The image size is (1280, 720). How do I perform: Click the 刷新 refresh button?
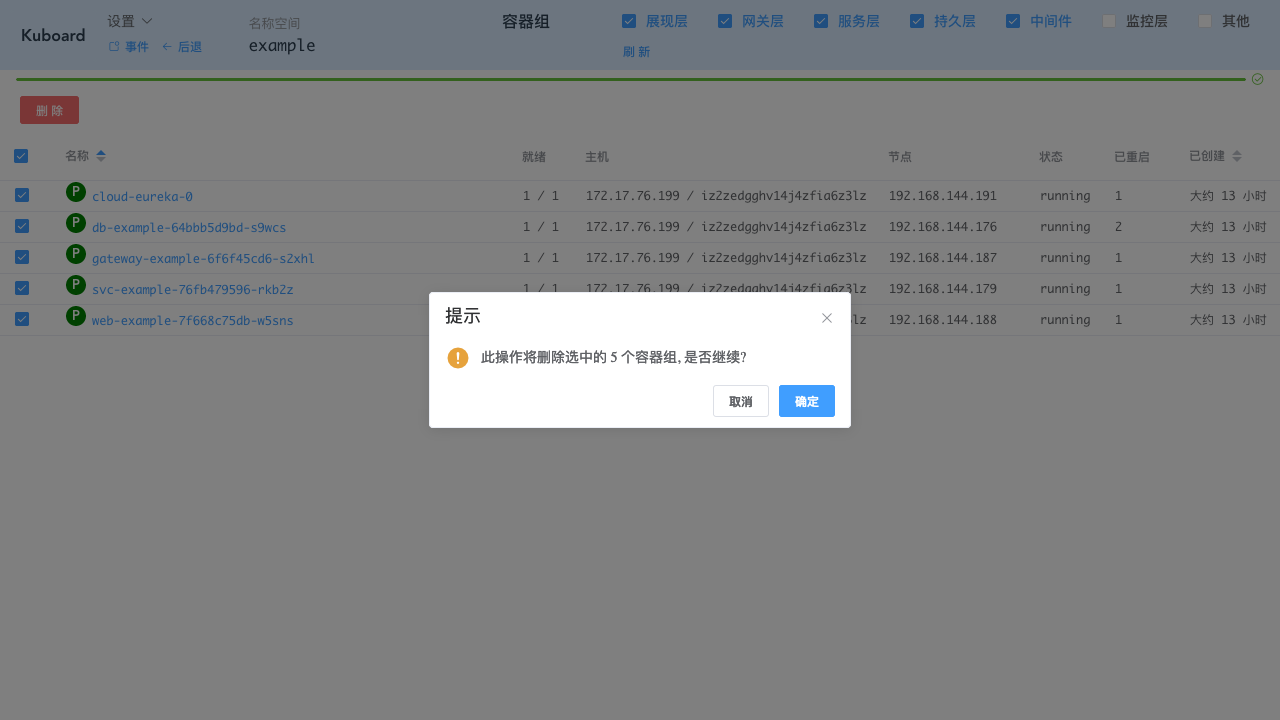point(636,52)
